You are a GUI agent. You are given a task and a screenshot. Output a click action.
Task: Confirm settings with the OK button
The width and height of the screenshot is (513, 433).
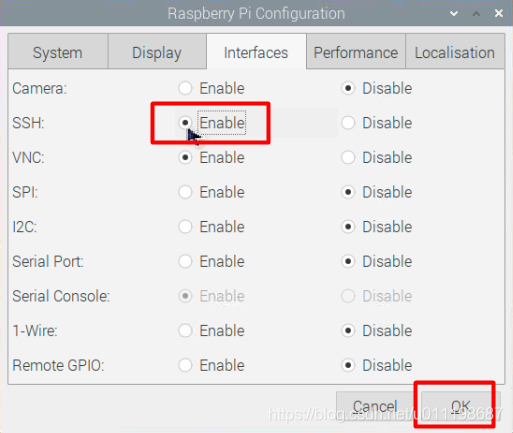461,406
